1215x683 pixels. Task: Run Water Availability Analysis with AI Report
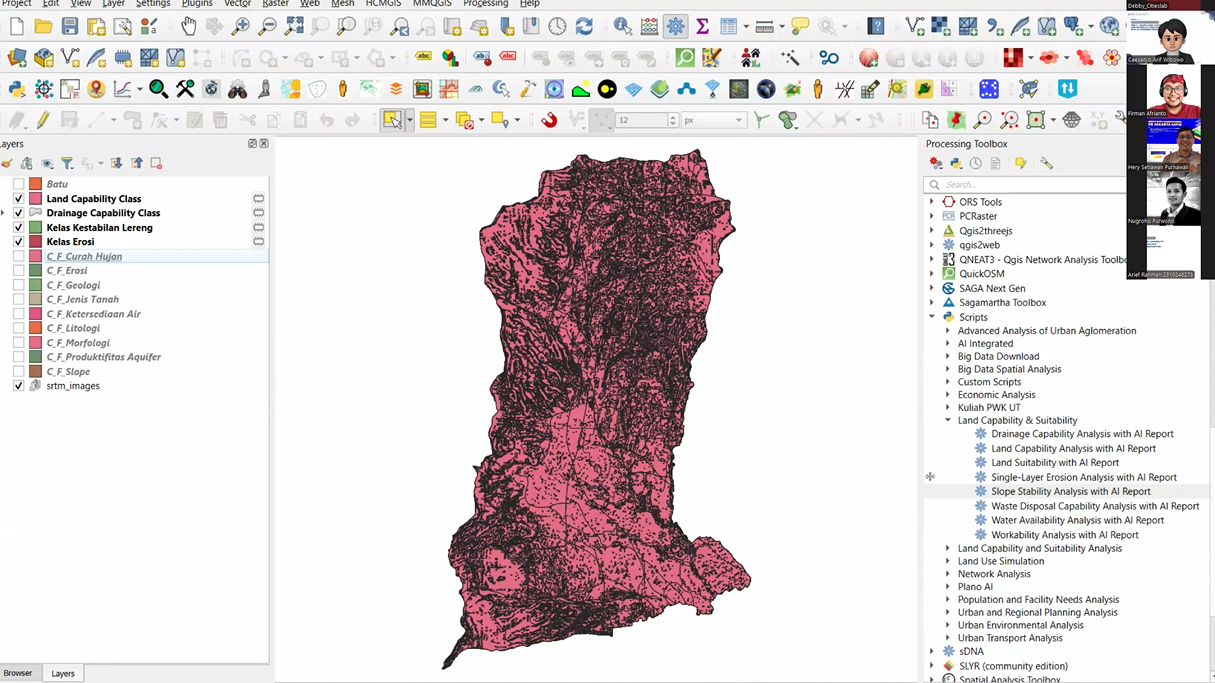point(1077,520)
